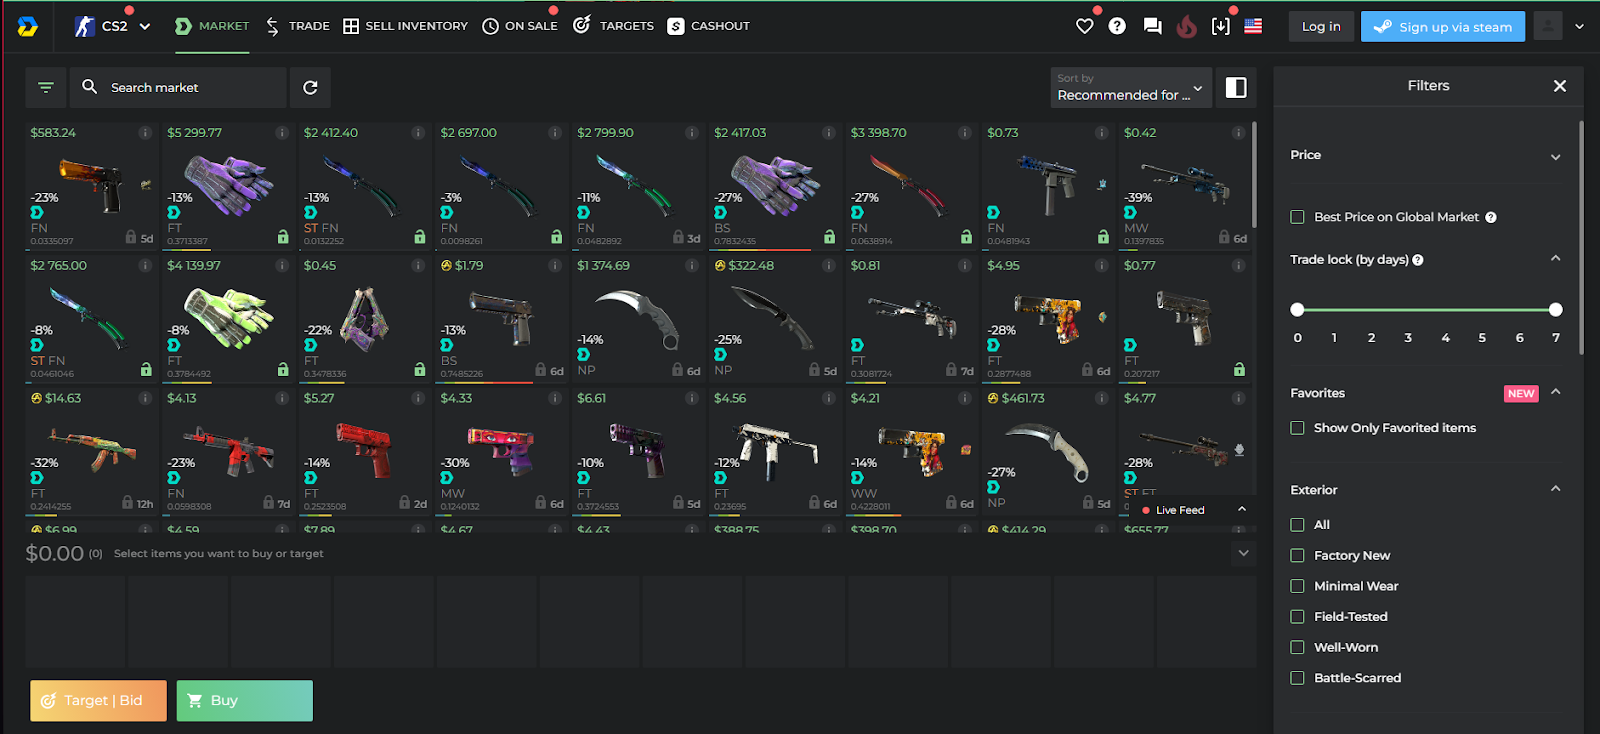Viewport: 1600px width, 734px height.
Task: Expand the Price filter section
Action: coord(1555,157)
